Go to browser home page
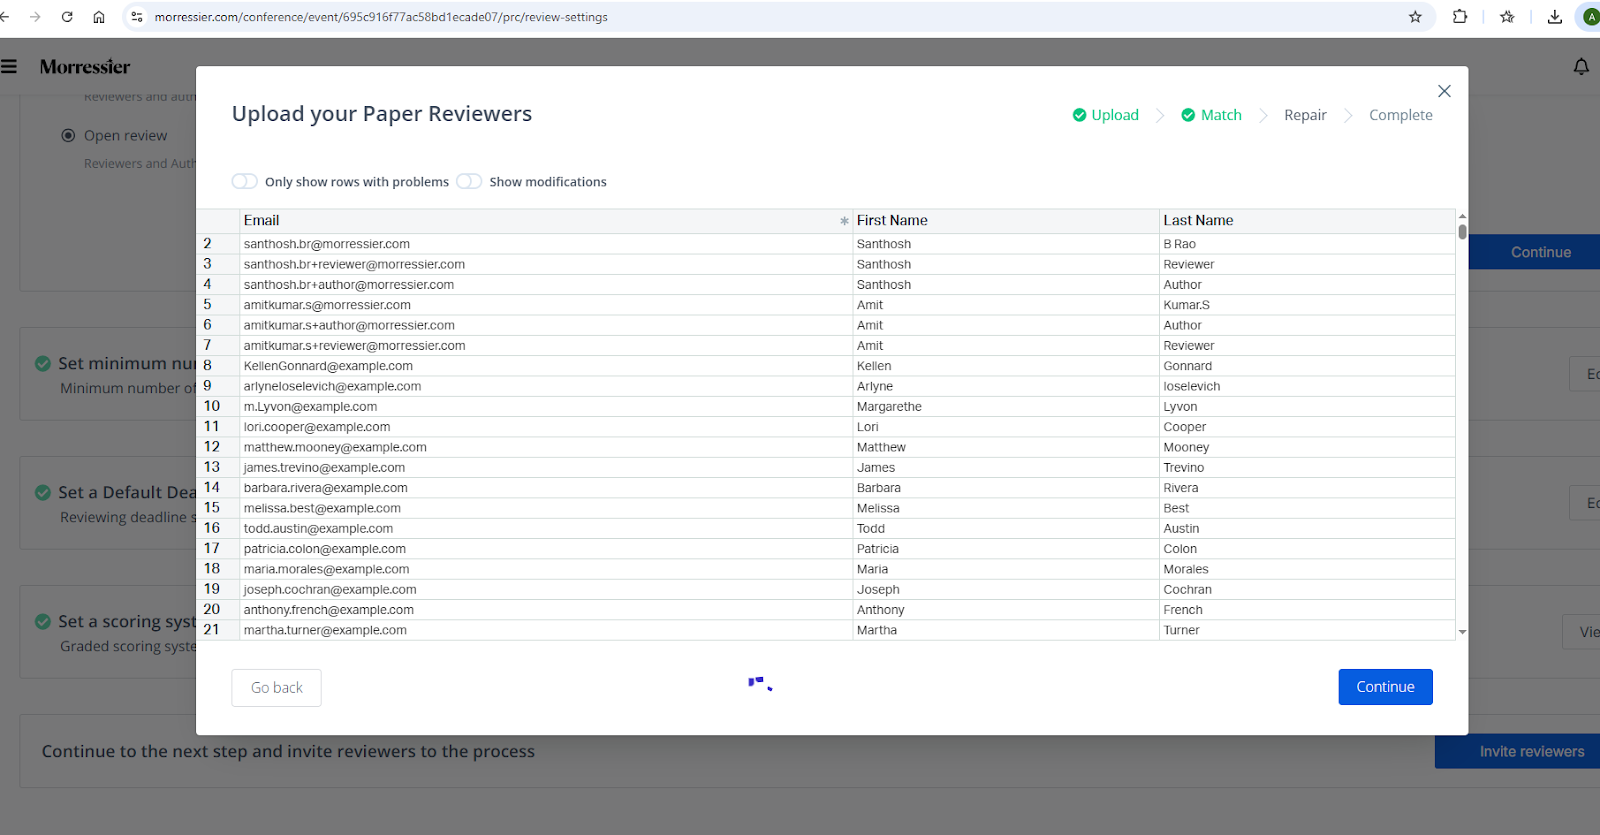 pos(99,17)
